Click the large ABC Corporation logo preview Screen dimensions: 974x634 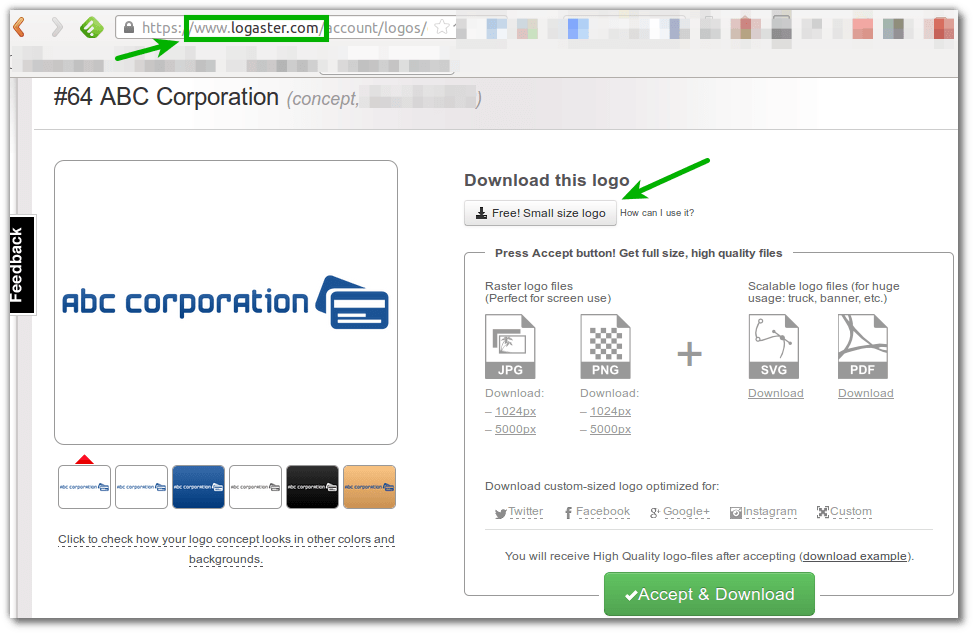pyautogui.click(x=225, y=302)
